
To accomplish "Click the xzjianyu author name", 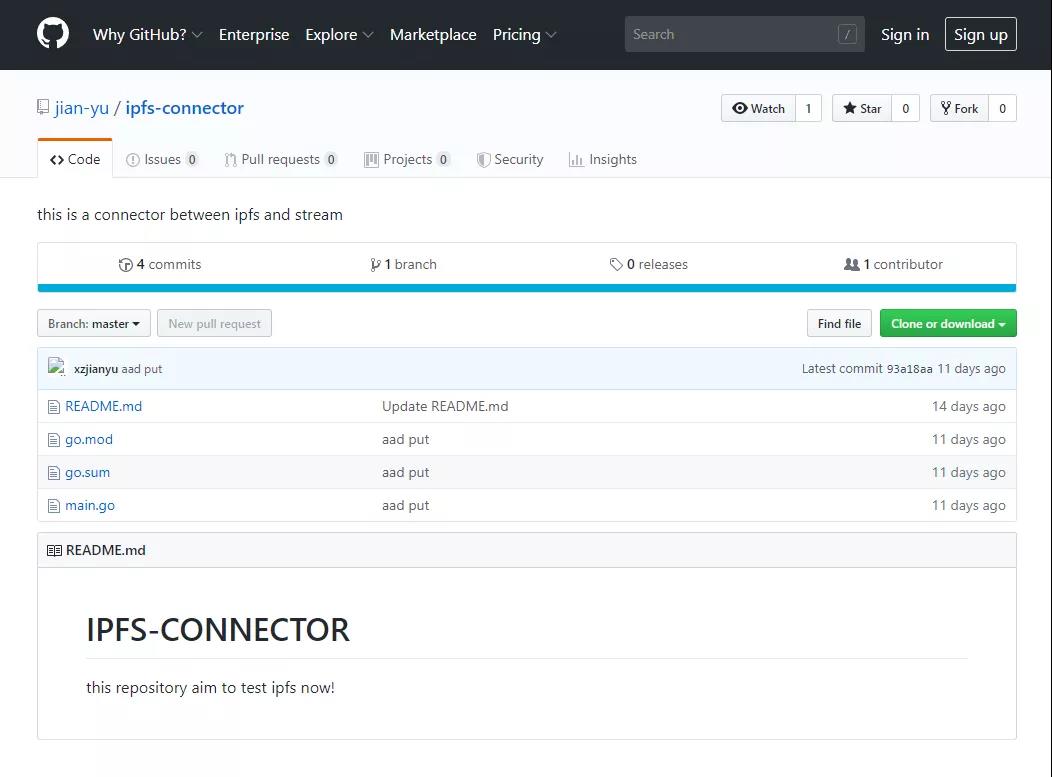I will tap(96, 369).
